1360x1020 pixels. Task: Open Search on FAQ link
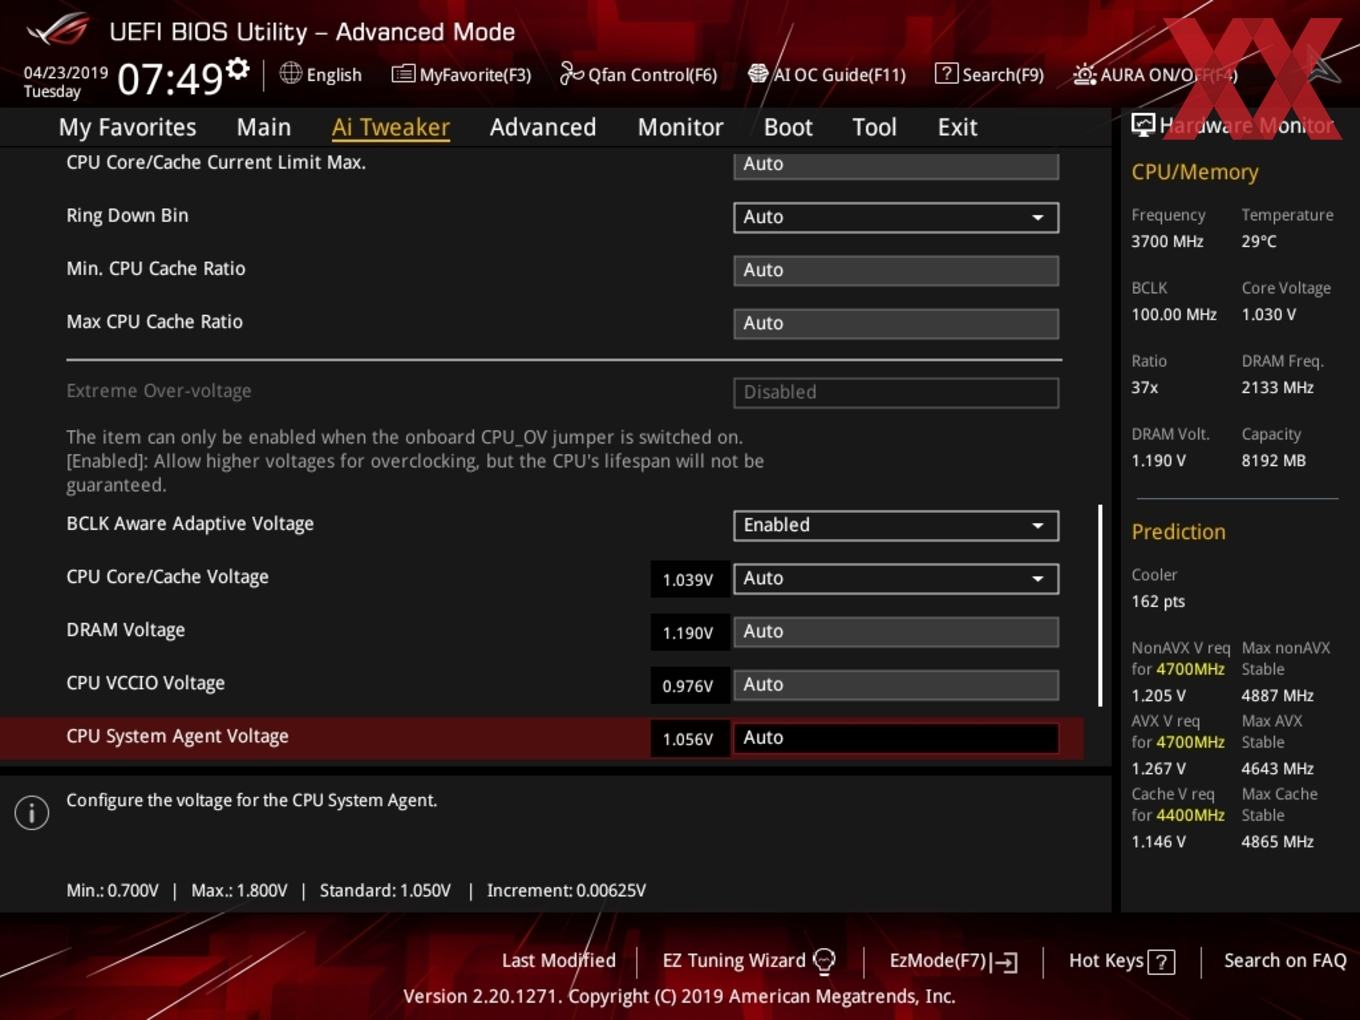[x=1285, y=961]
